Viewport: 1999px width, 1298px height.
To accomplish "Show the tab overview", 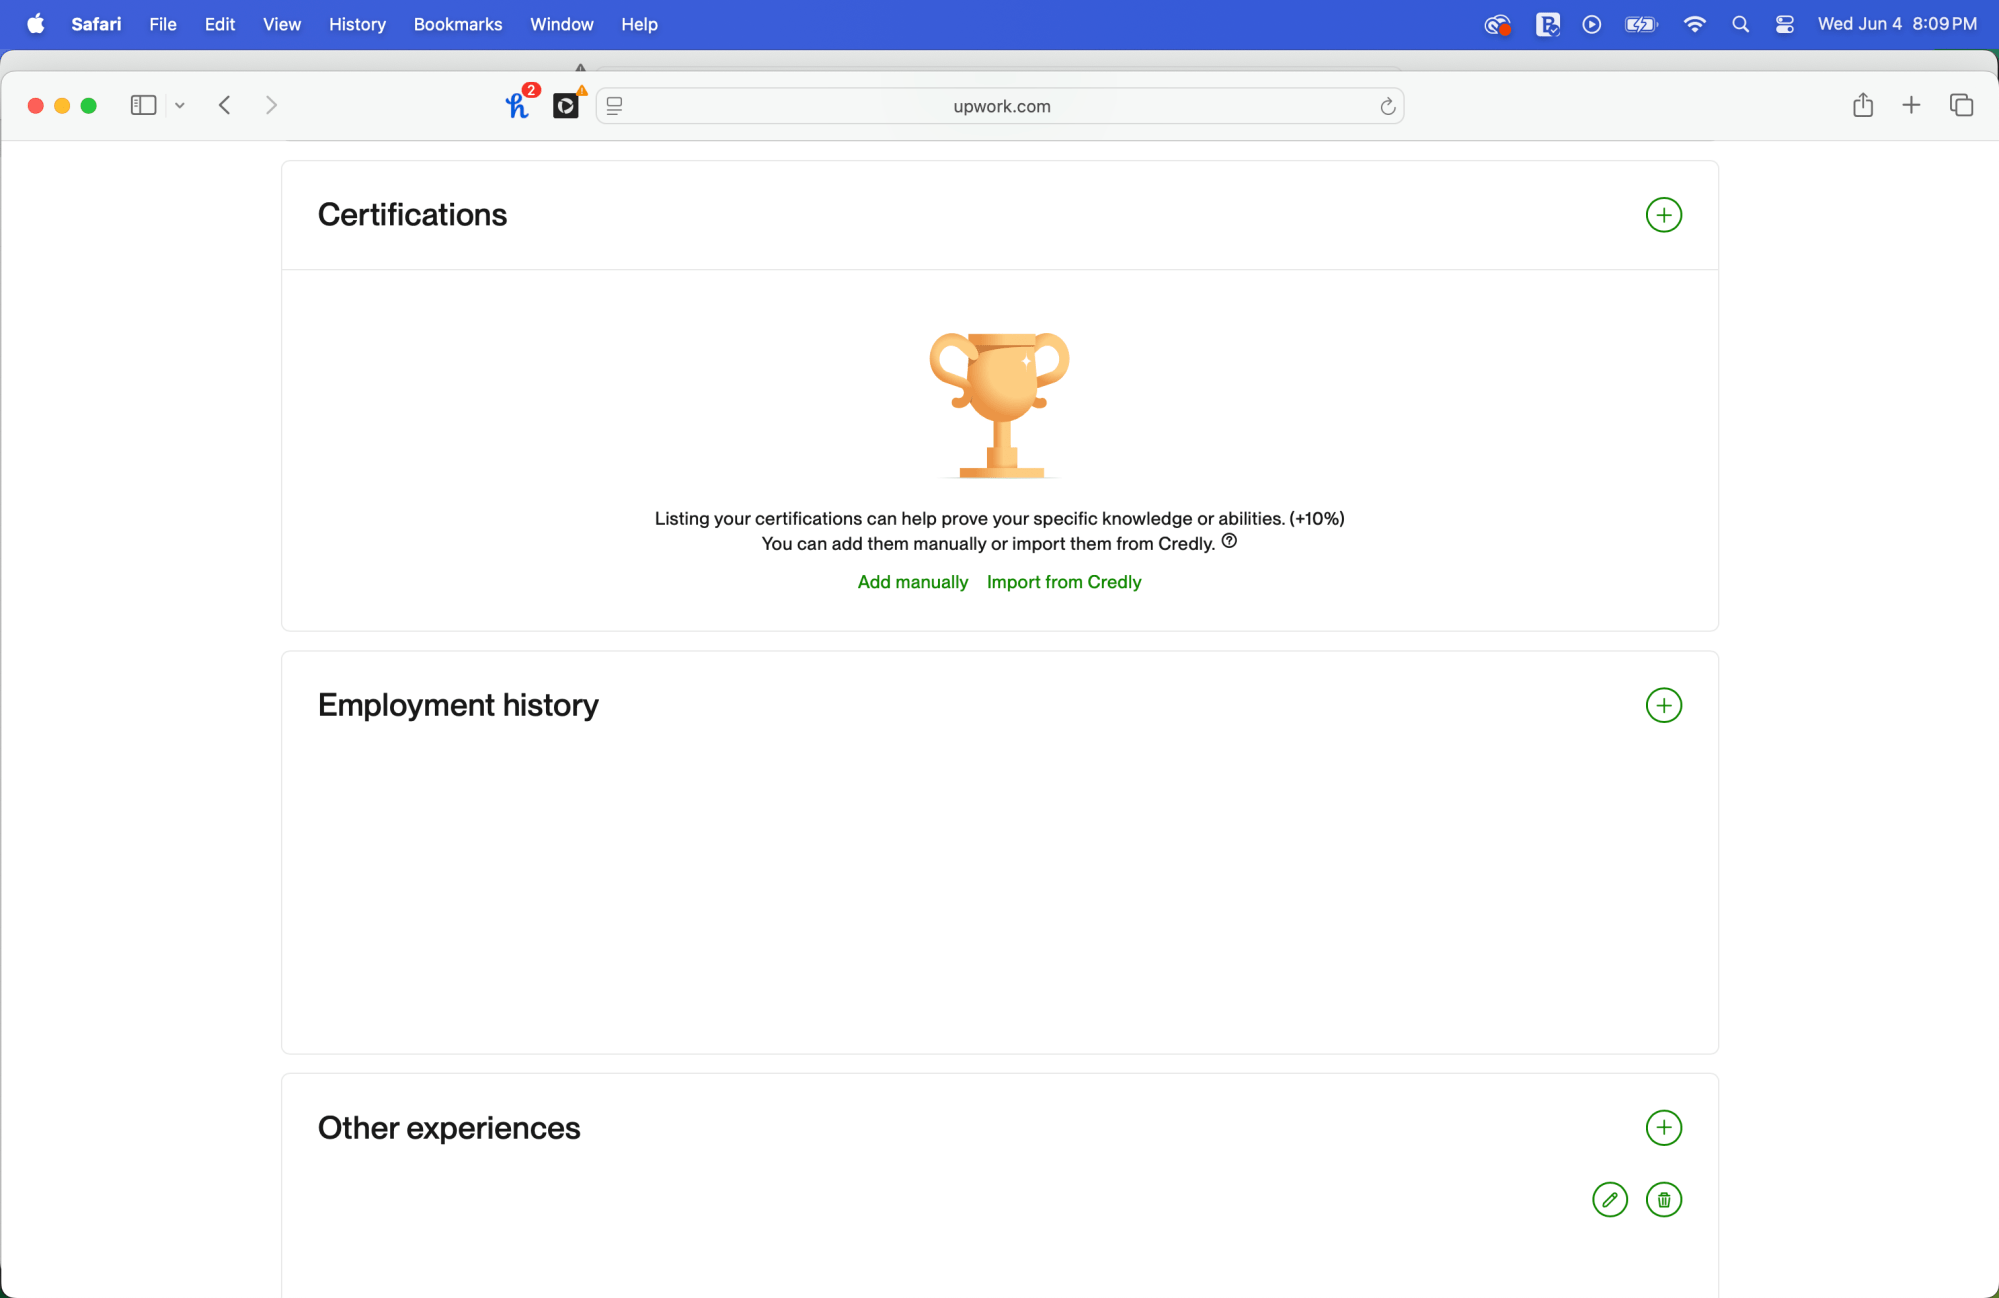I will coord(1961,105).
